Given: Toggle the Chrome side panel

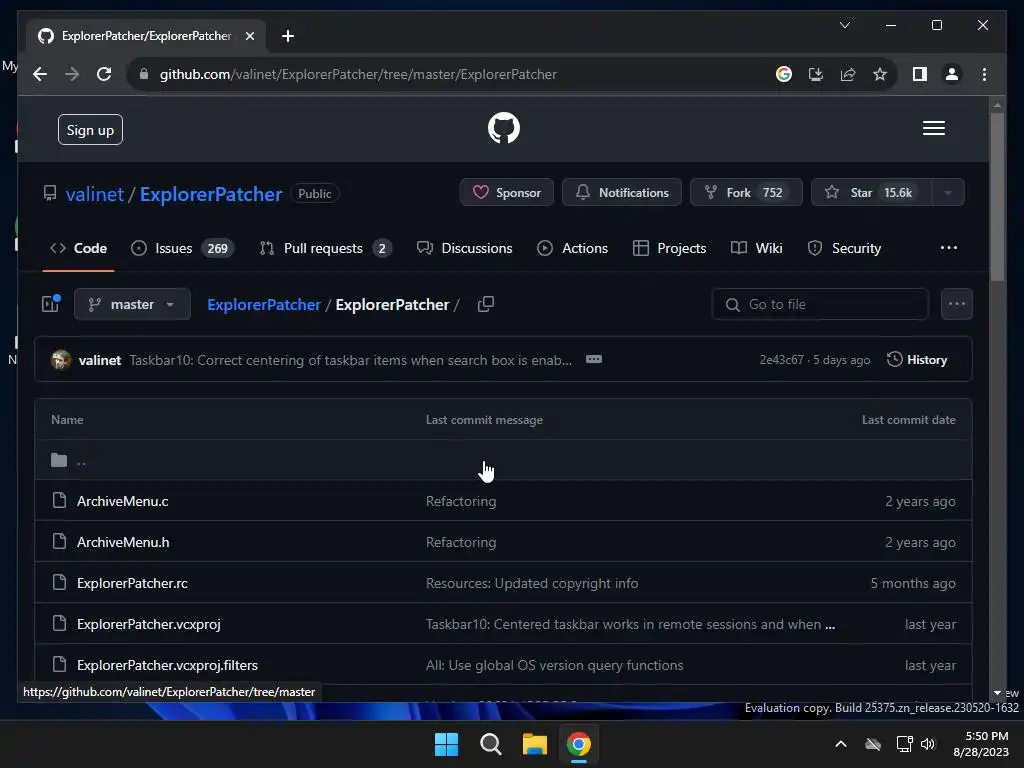Looking at the screenshot, I should 920,74.
